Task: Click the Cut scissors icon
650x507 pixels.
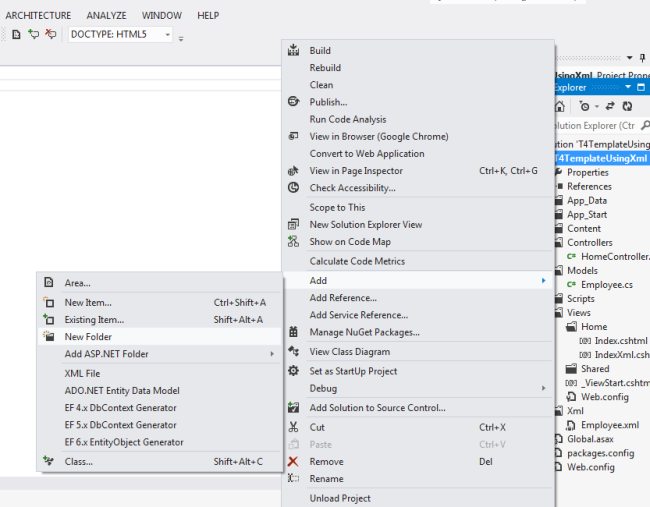Action: pos(293,427)
